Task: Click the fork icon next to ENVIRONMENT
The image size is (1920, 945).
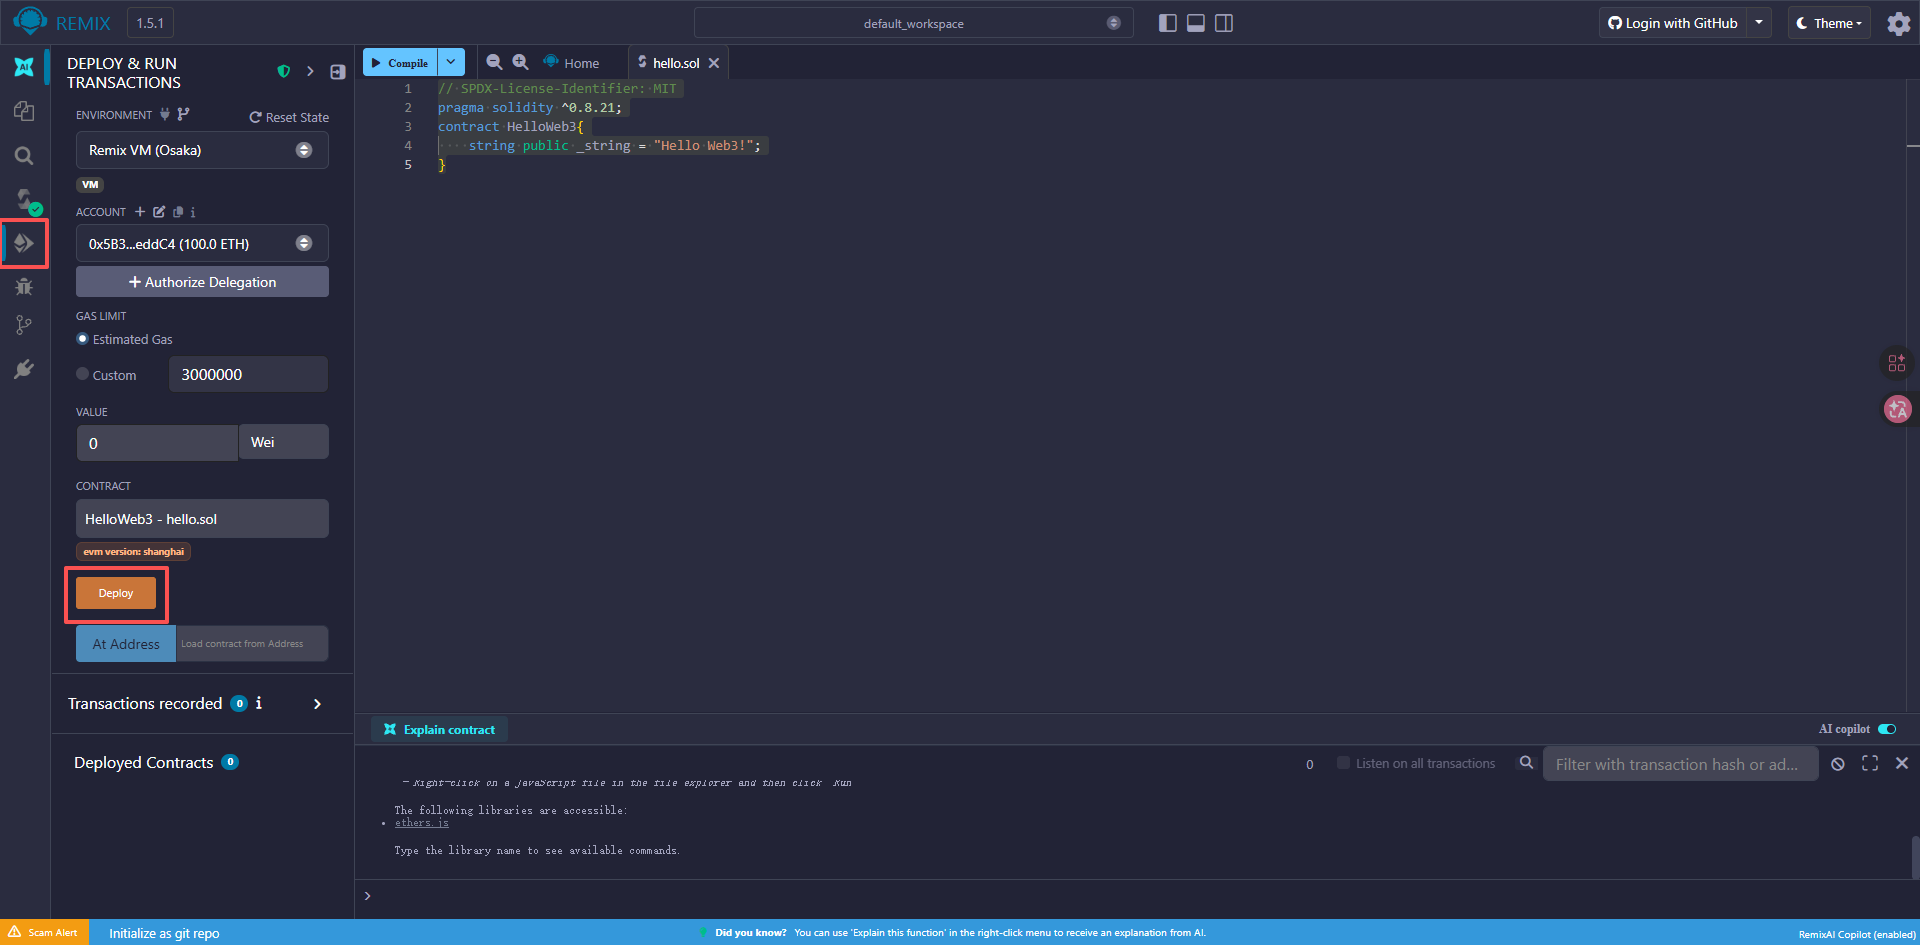Action: [183, 114]
